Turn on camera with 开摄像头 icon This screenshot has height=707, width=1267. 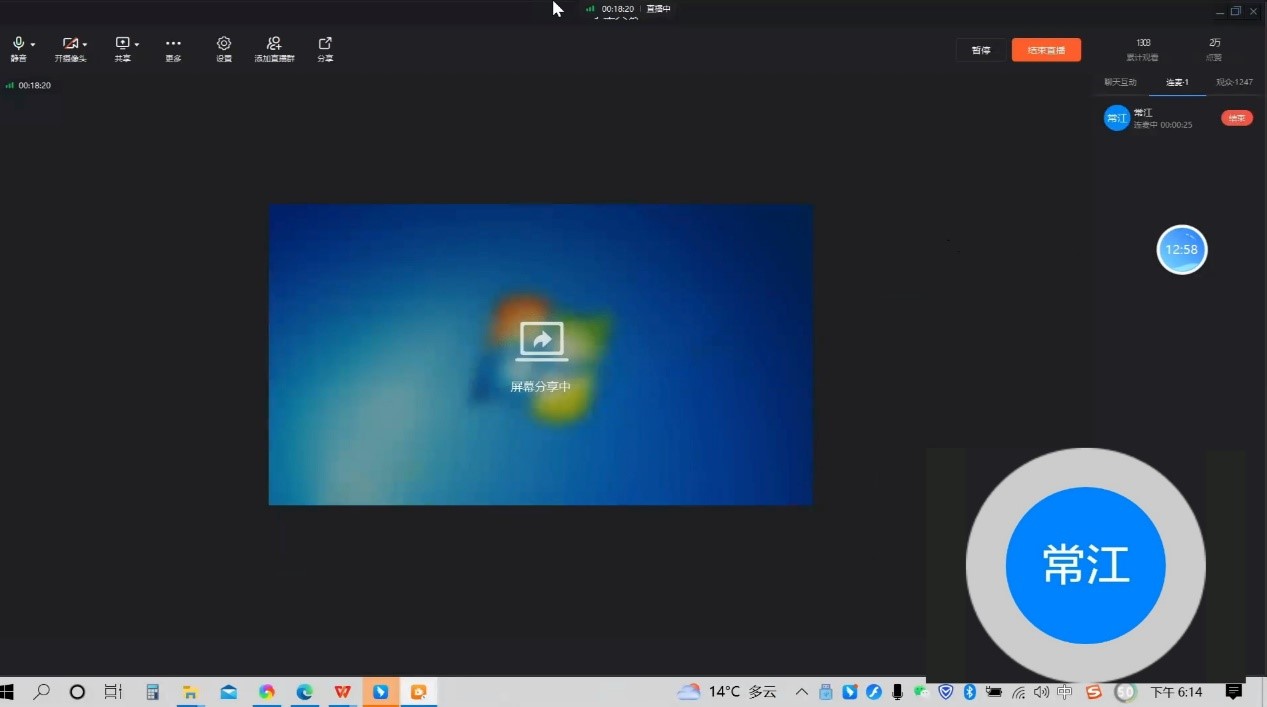tap(69, 44)
